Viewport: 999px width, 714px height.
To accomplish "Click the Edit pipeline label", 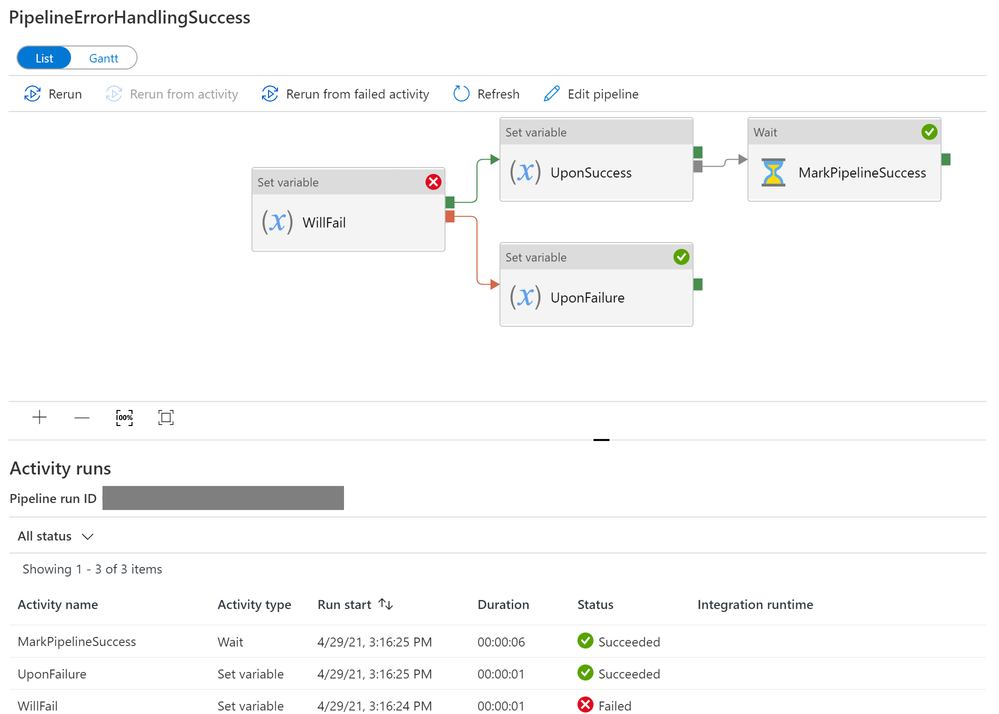I will click(603, 94).
